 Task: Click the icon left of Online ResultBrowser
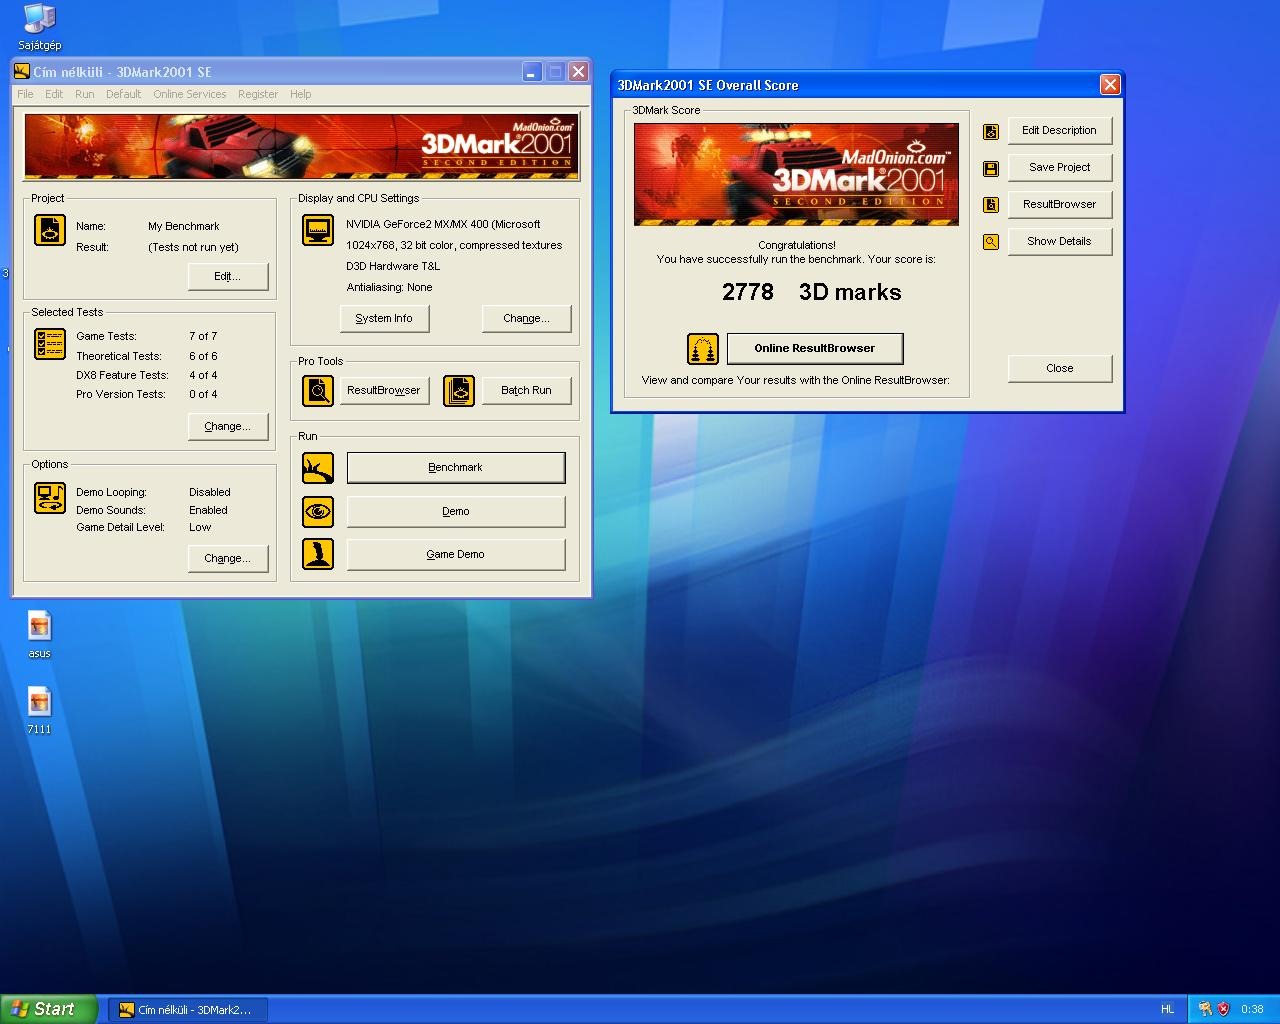(x=703, y=349)
